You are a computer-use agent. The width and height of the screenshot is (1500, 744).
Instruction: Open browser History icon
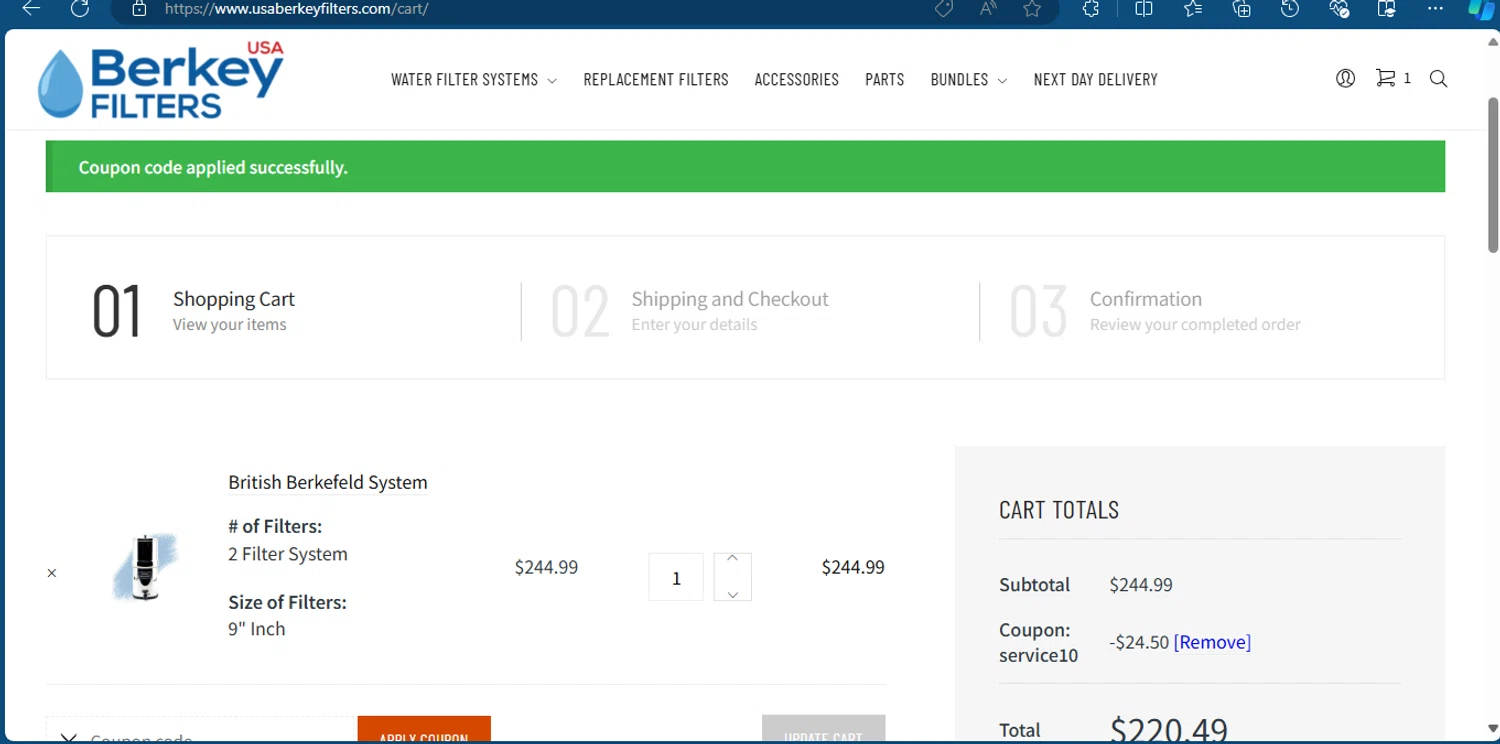[x=1290, y=8]
